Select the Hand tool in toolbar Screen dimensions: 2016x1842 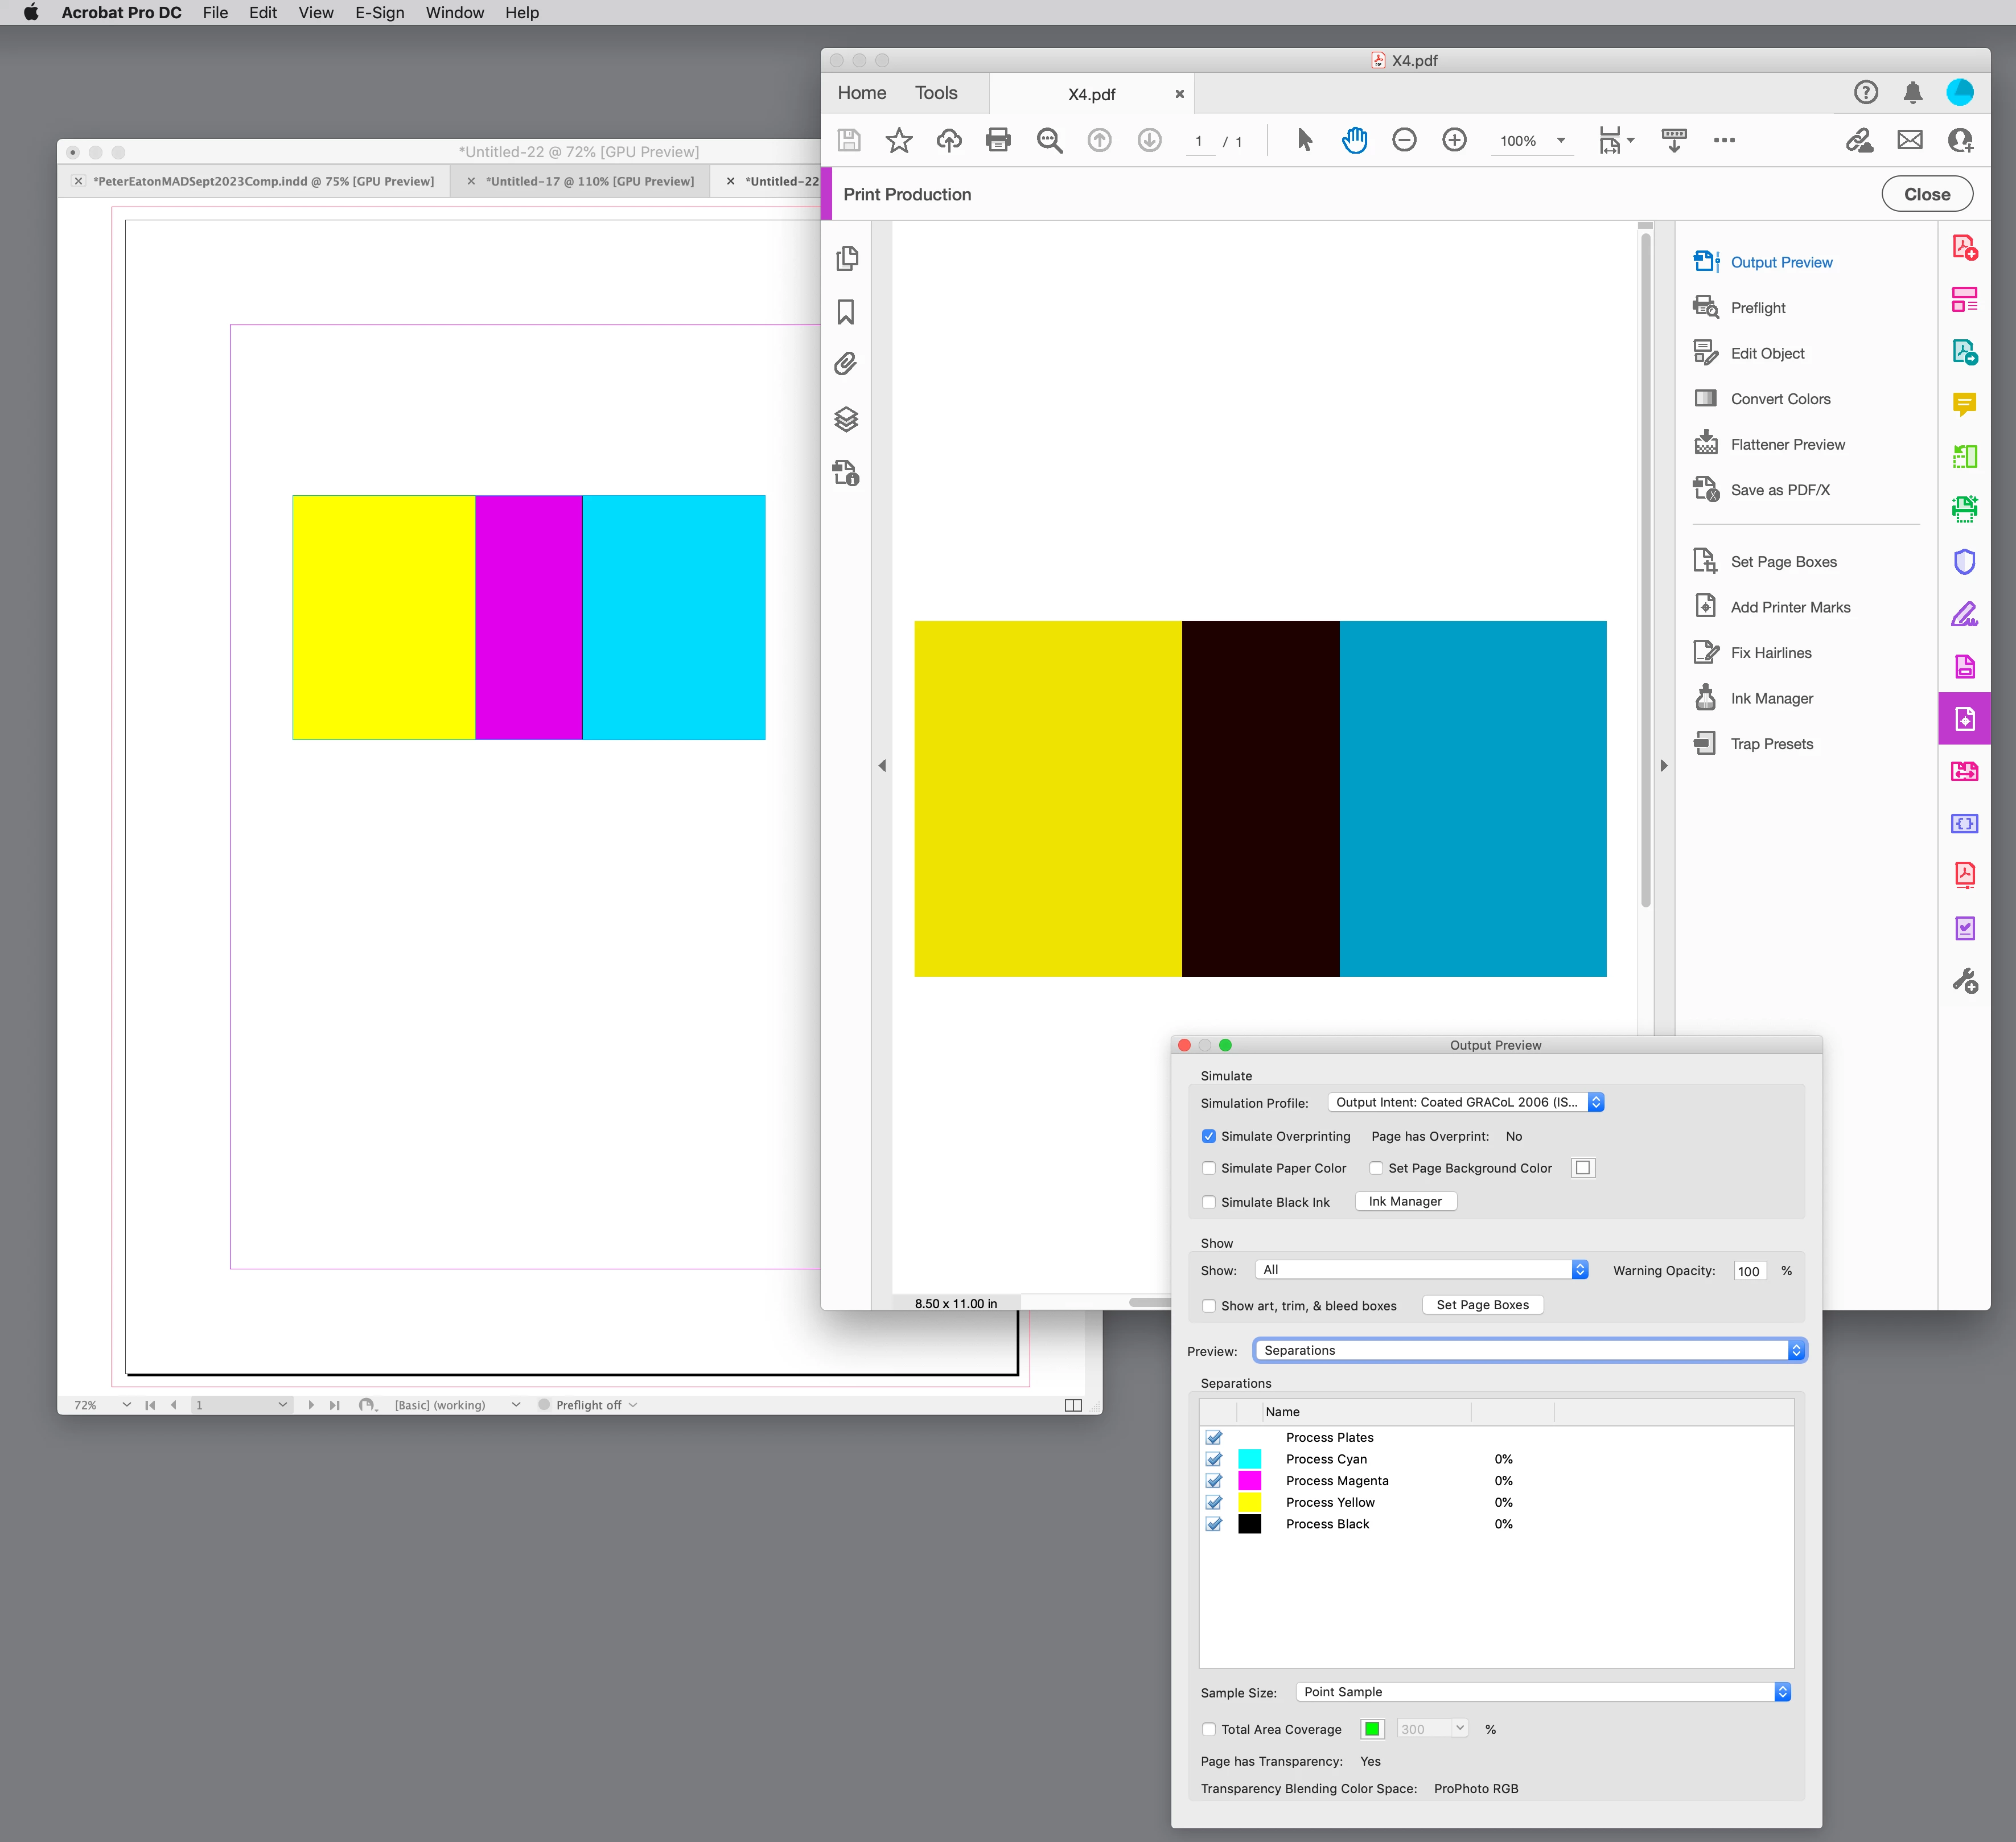click(1354, 140)
